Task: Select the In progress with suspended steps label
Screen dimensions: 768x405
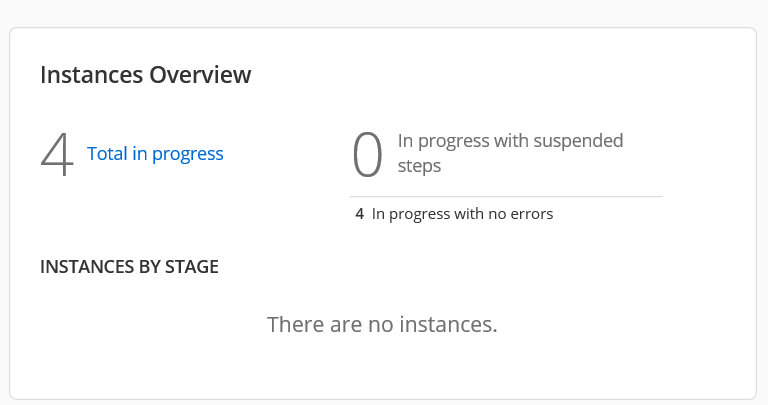Action: (510, 153)
